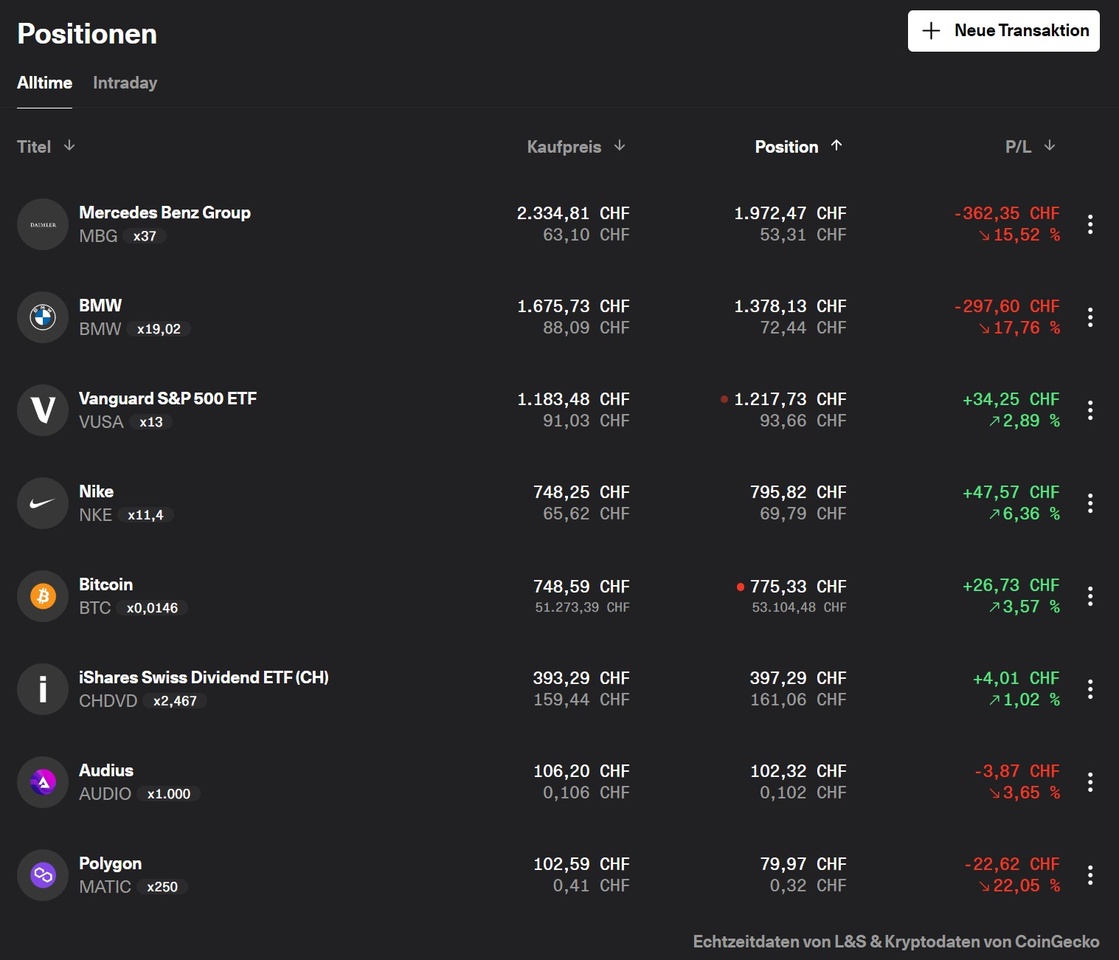The width and height of the screenshot is (1119, 960).
Task: Click the 2.334,81 CHF purchase price
Action: tap(573, 213)
